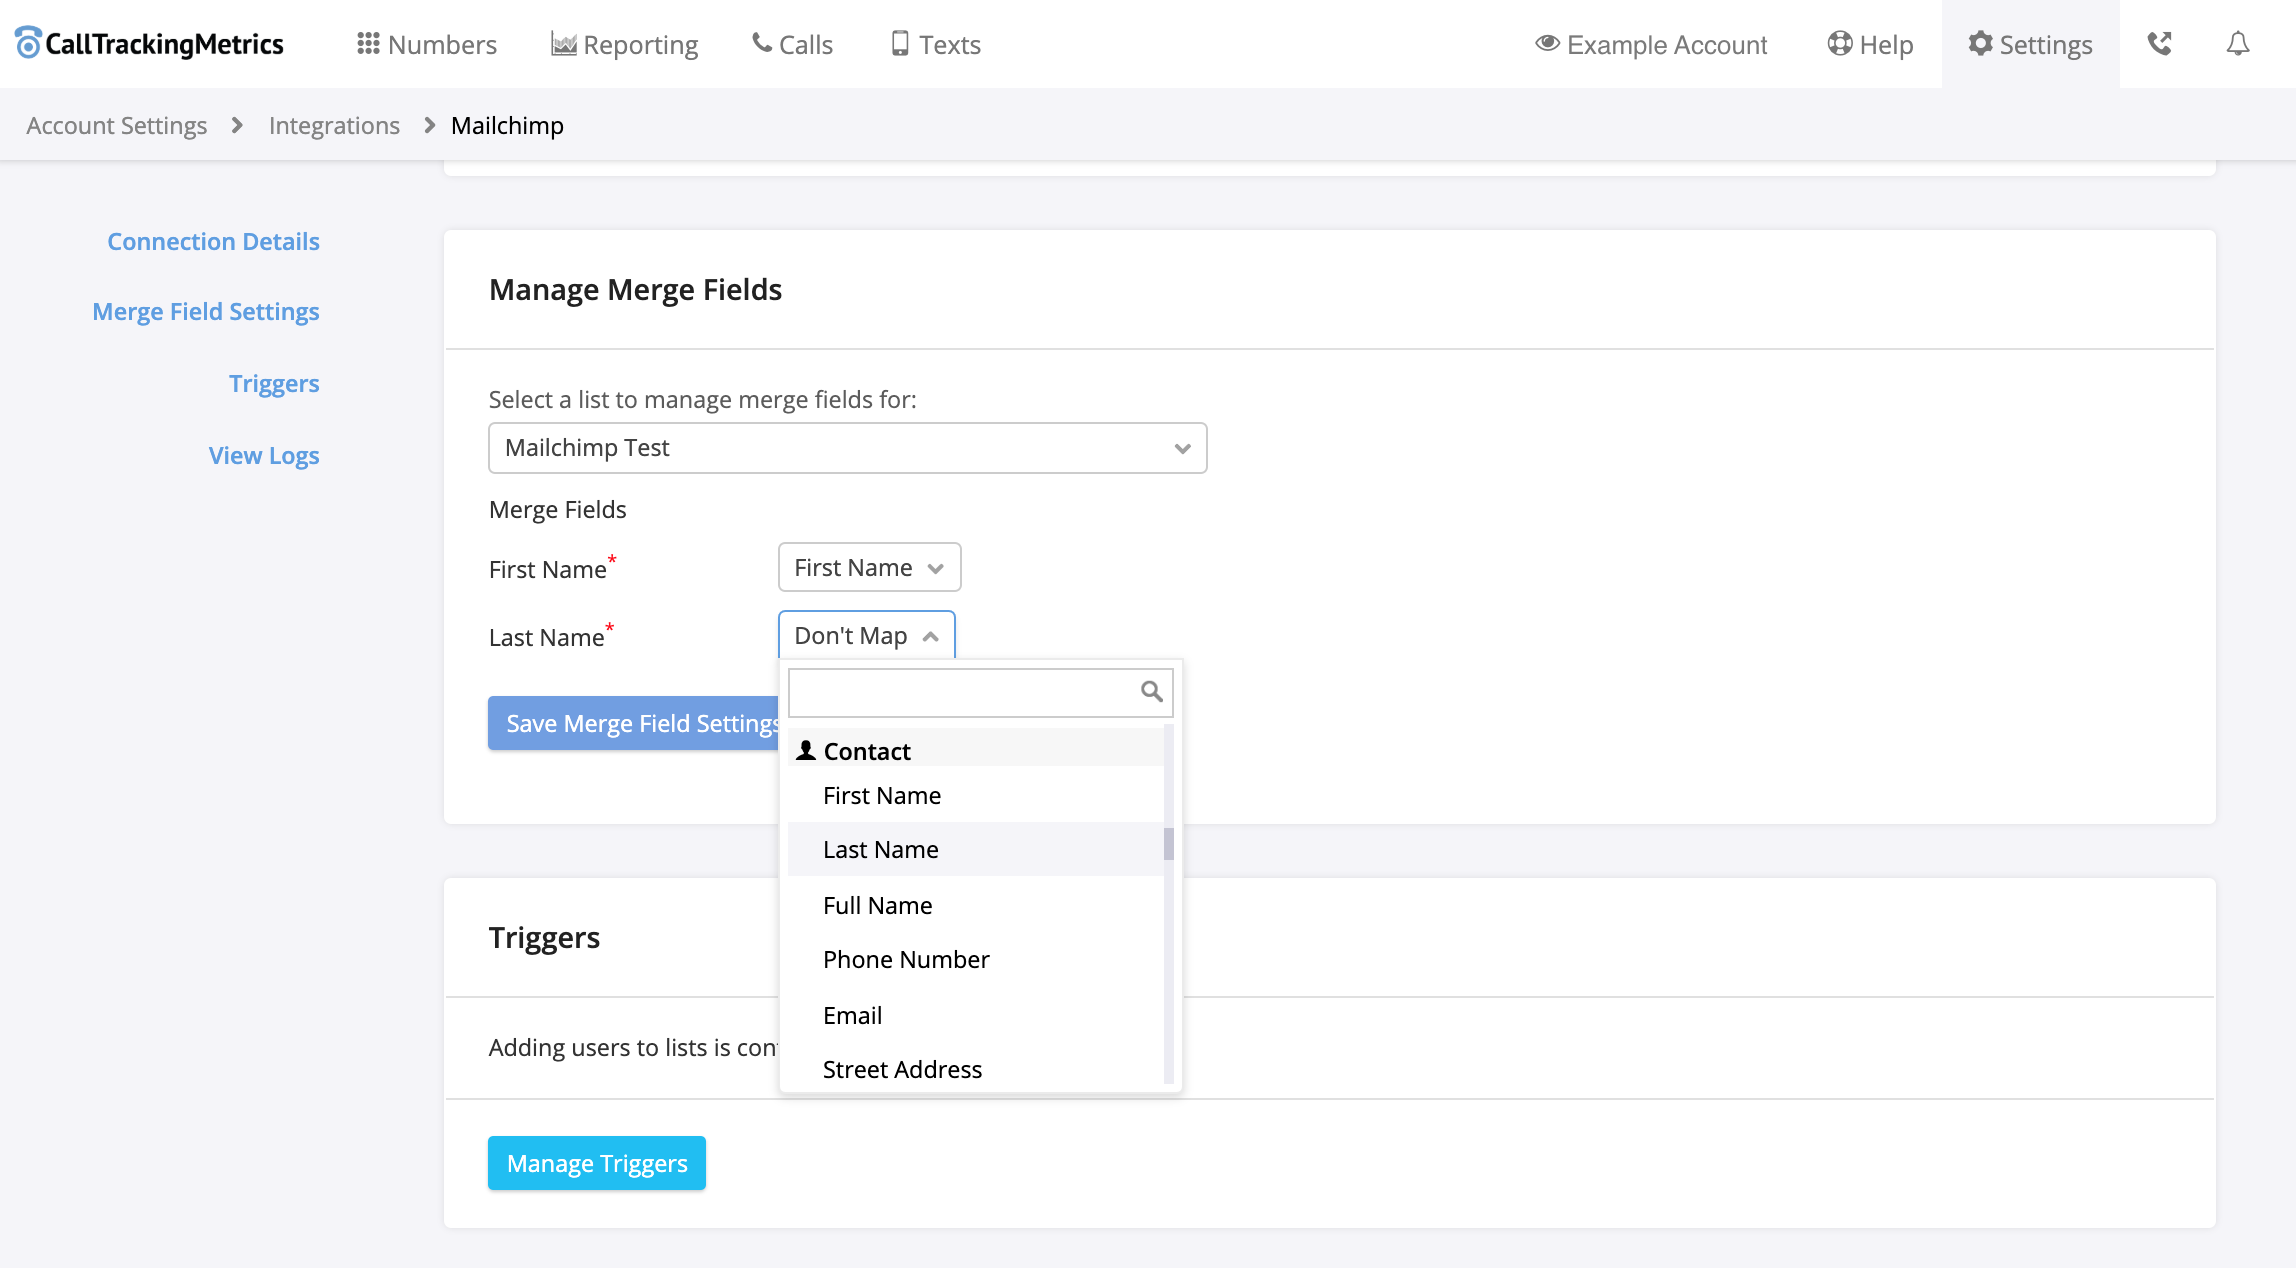Click the CallTrackingMetrics logo
The height and width of the screenshot is (1268, 2296).
tap(150, 44)
